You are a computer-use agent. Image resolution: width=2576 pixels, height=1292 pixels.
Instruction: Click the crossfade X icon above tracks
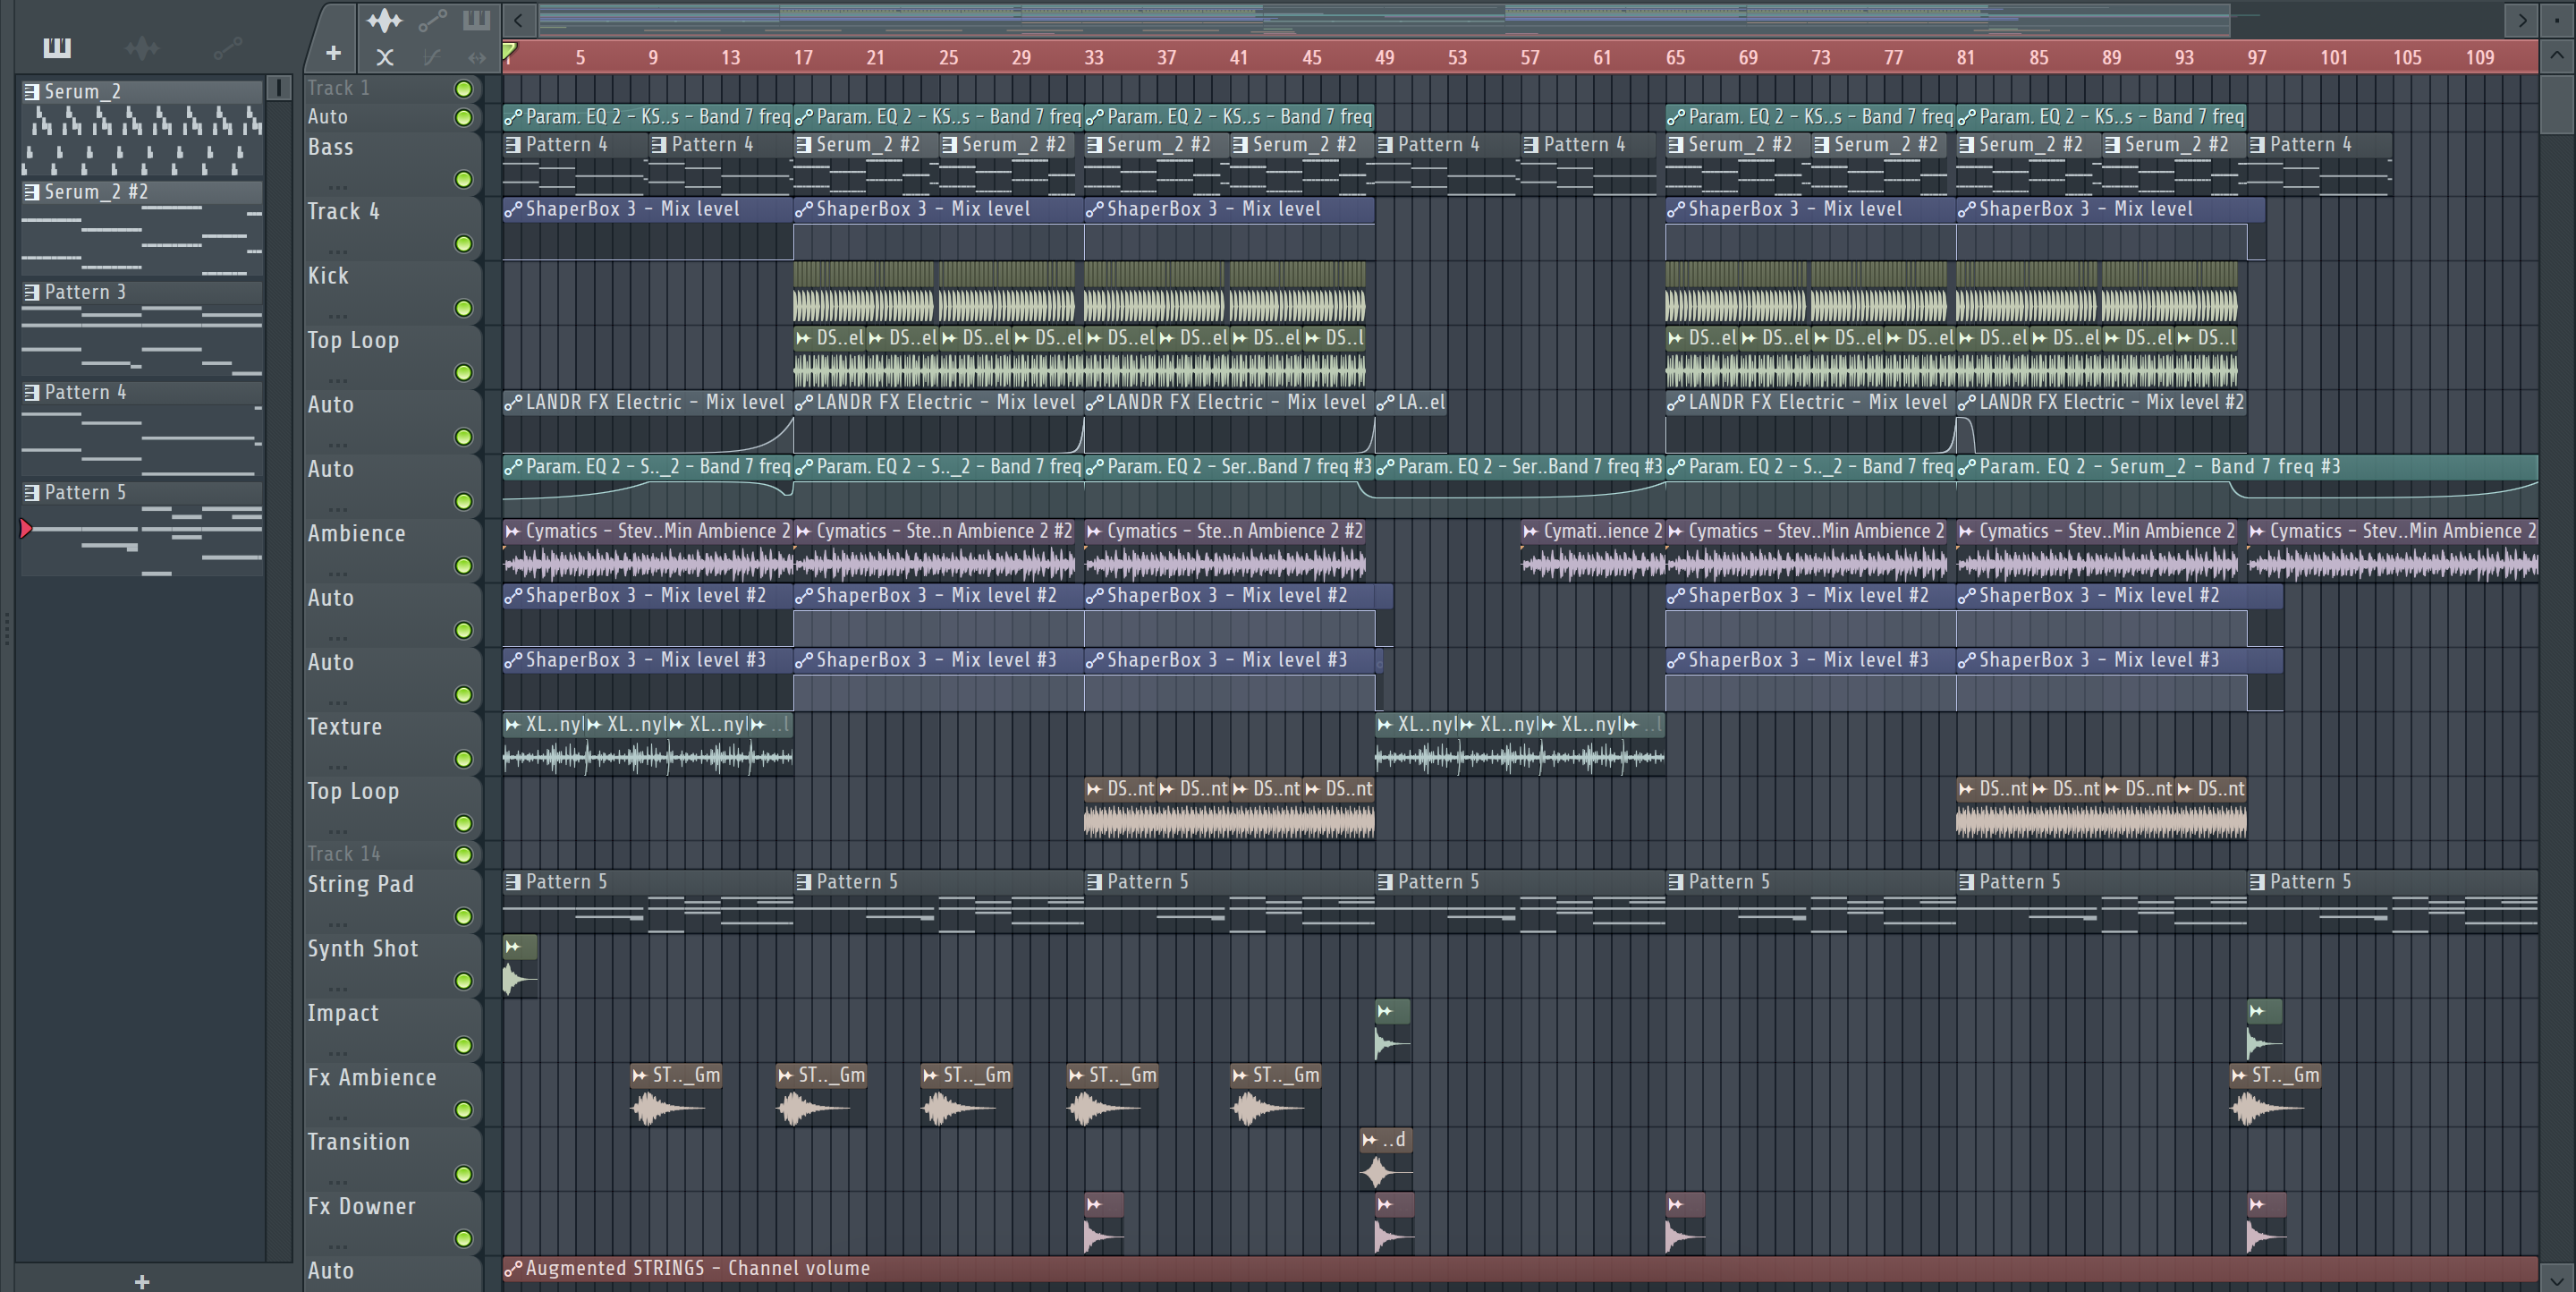(385, 57)
